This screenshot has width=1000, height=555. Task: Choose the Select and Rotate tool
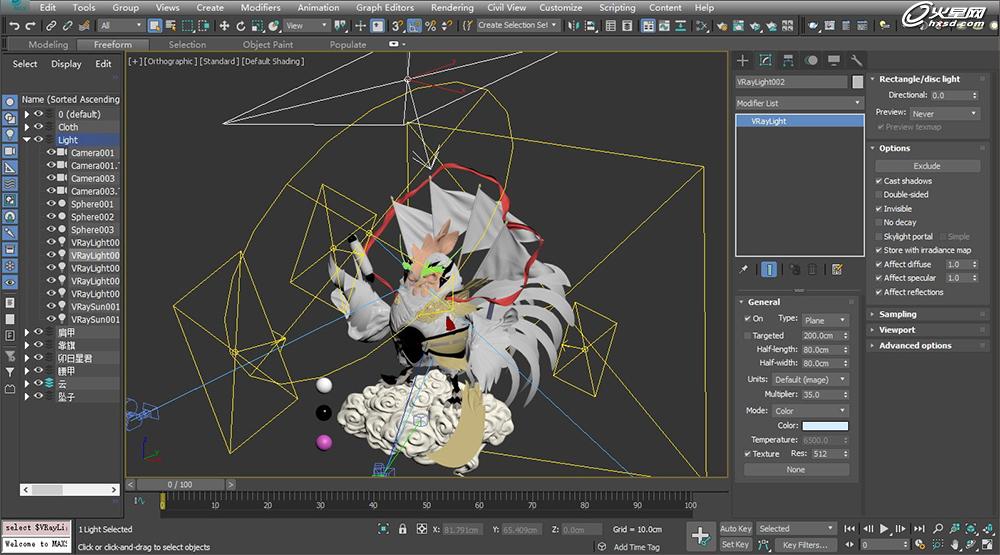240,26
